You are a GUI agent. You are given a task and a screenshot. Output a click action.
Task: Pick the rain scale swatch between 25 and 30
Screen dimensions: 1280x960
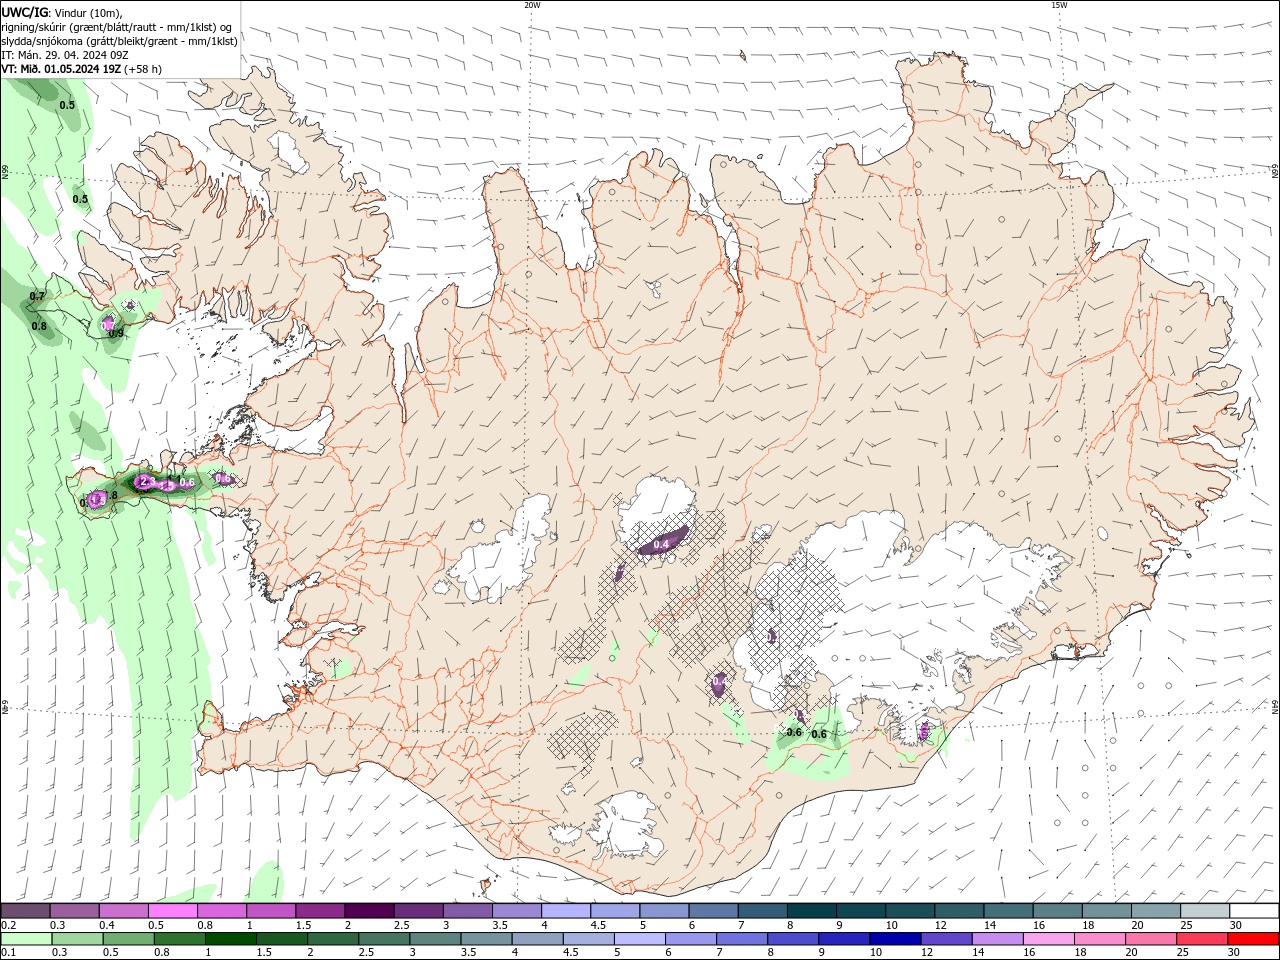click(1201, 939)
